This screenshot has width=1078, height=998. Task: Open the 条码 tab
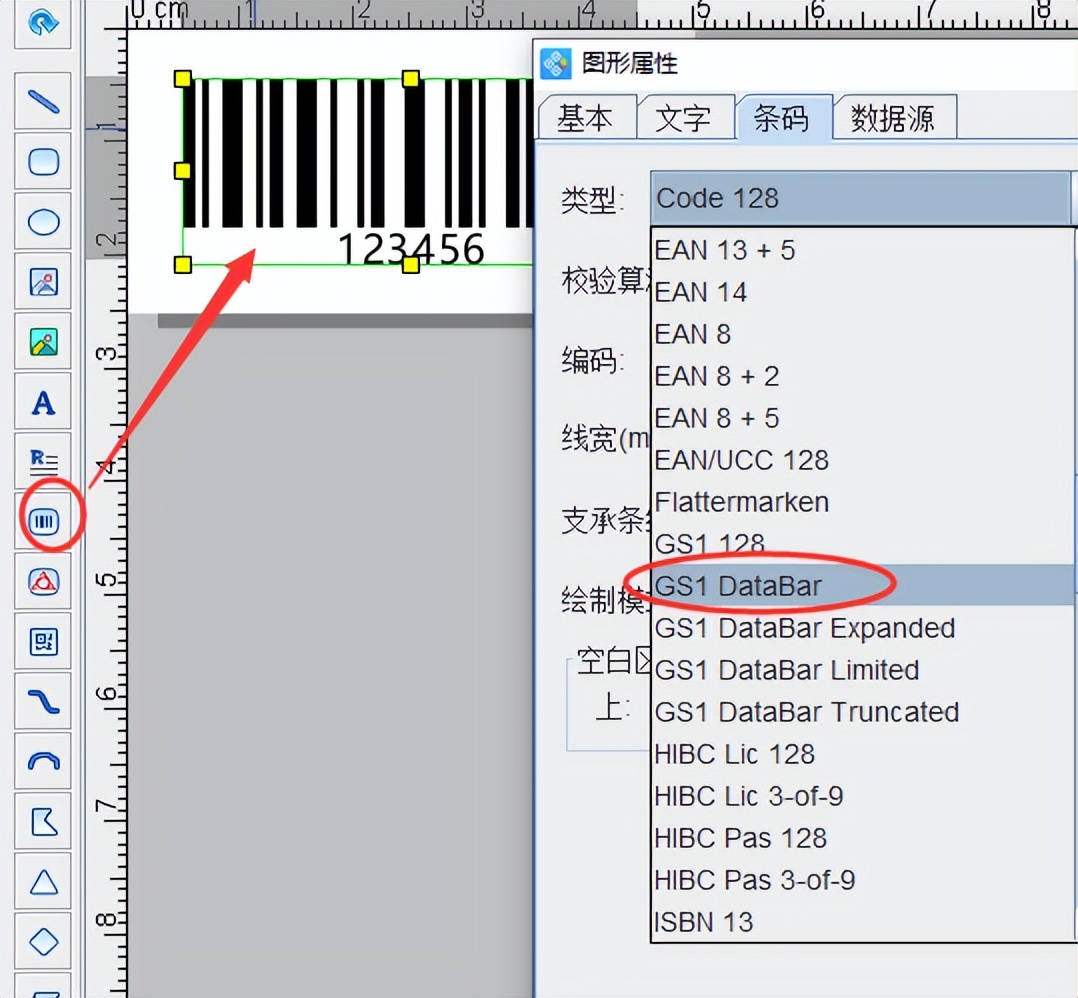coord(782,118)
